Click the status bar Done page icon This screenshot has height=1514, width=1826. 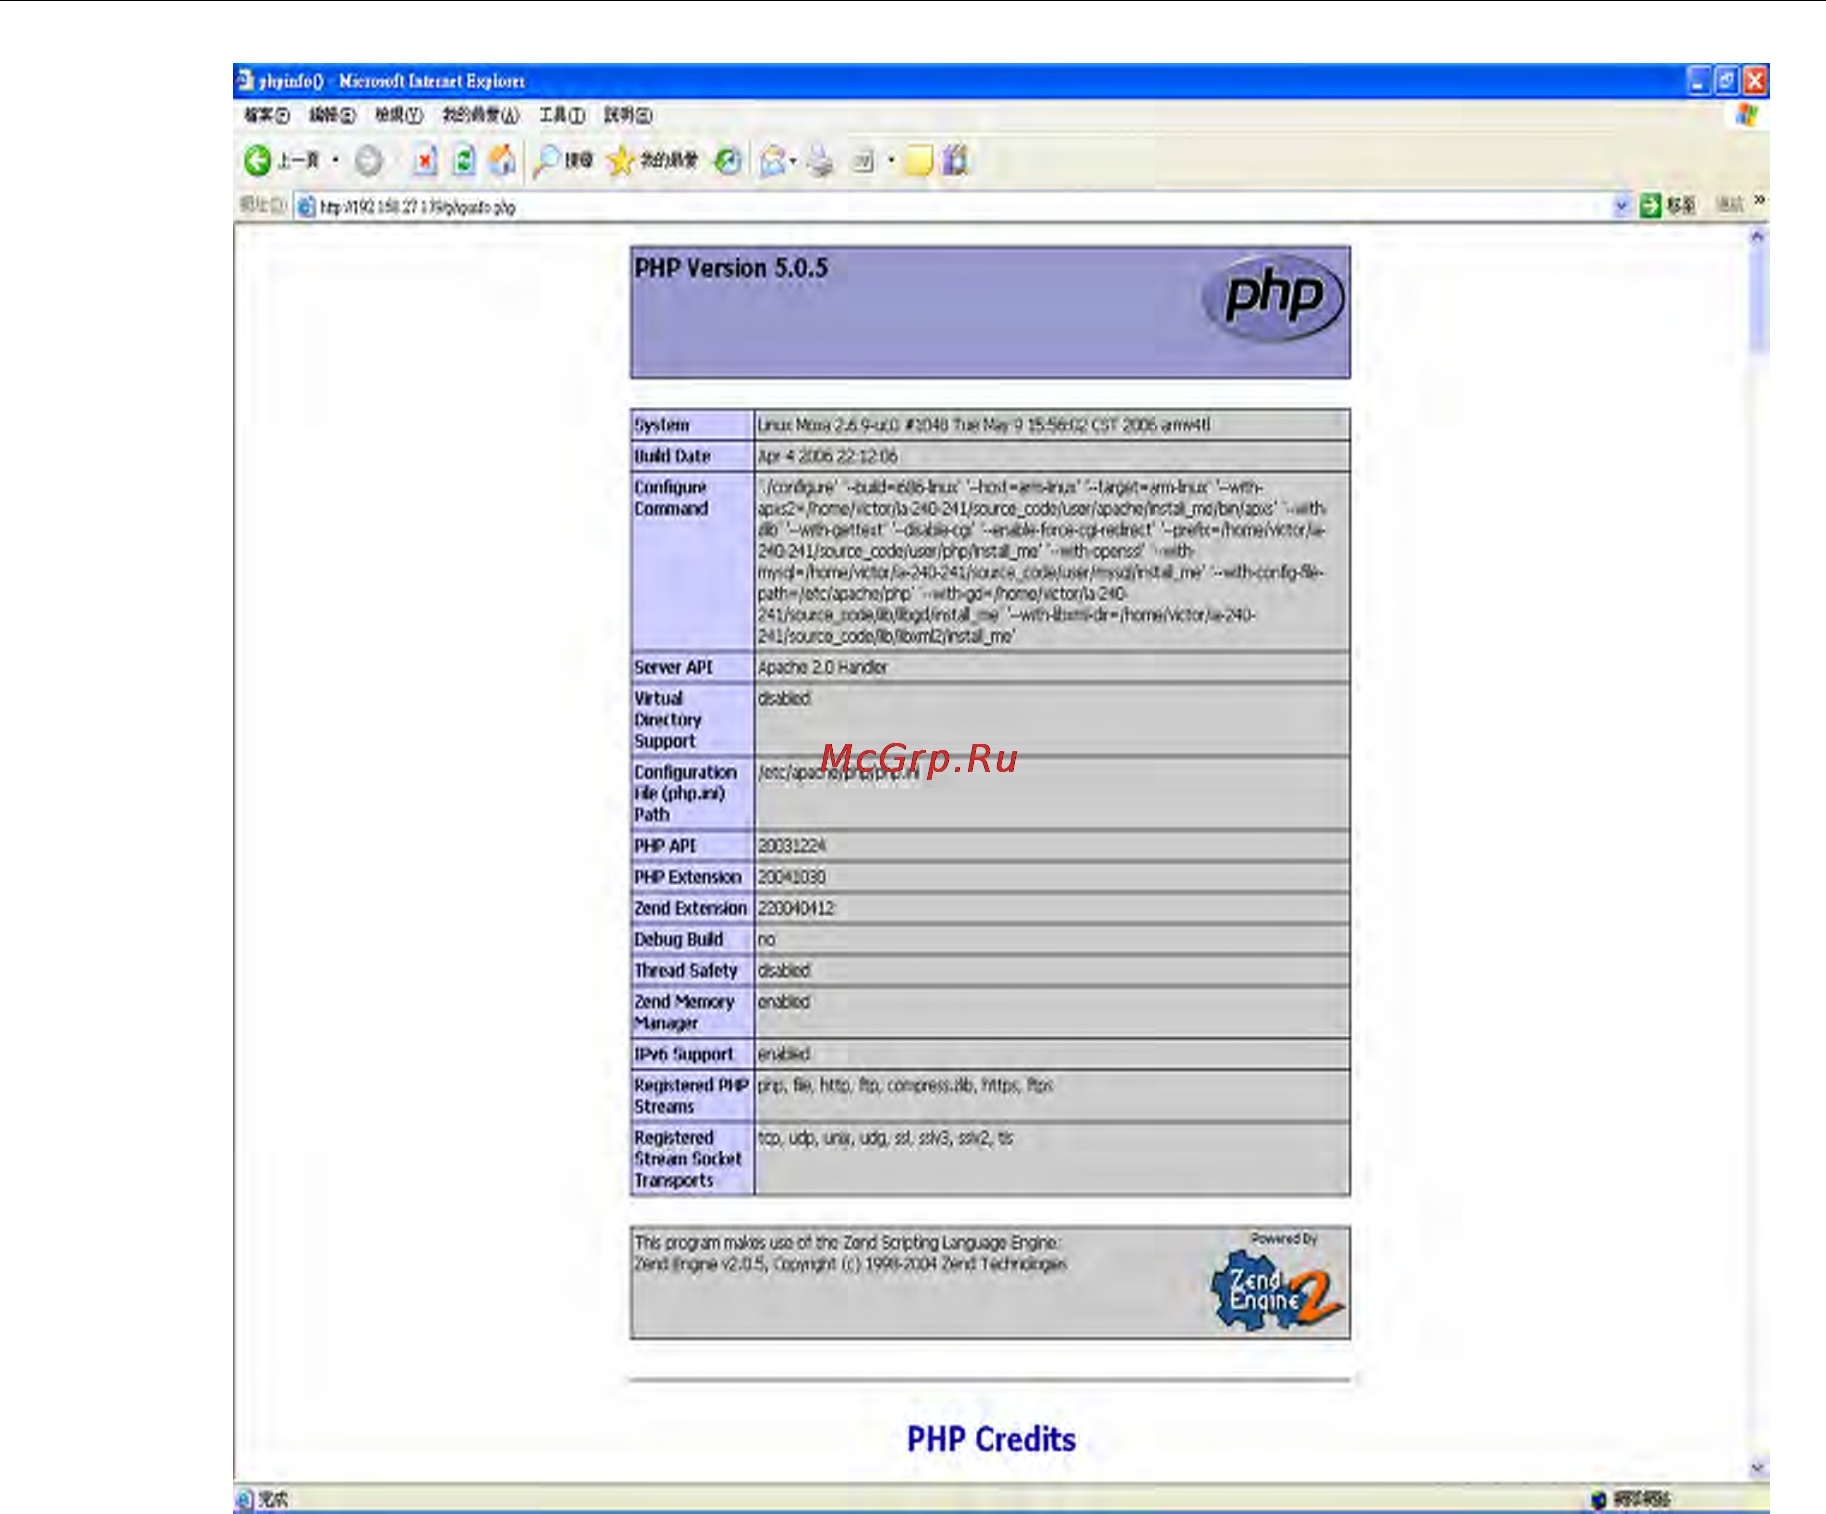tap(245, 1499)
